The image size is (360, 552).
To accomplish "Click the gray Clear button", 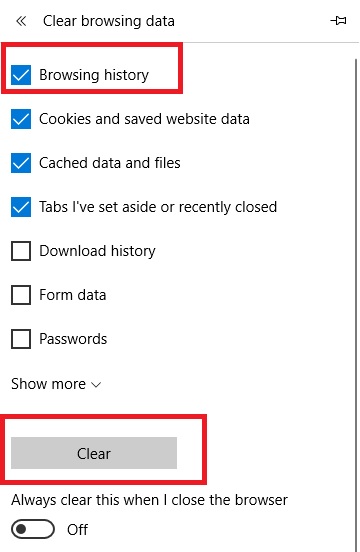I will [x=94, y=453].
